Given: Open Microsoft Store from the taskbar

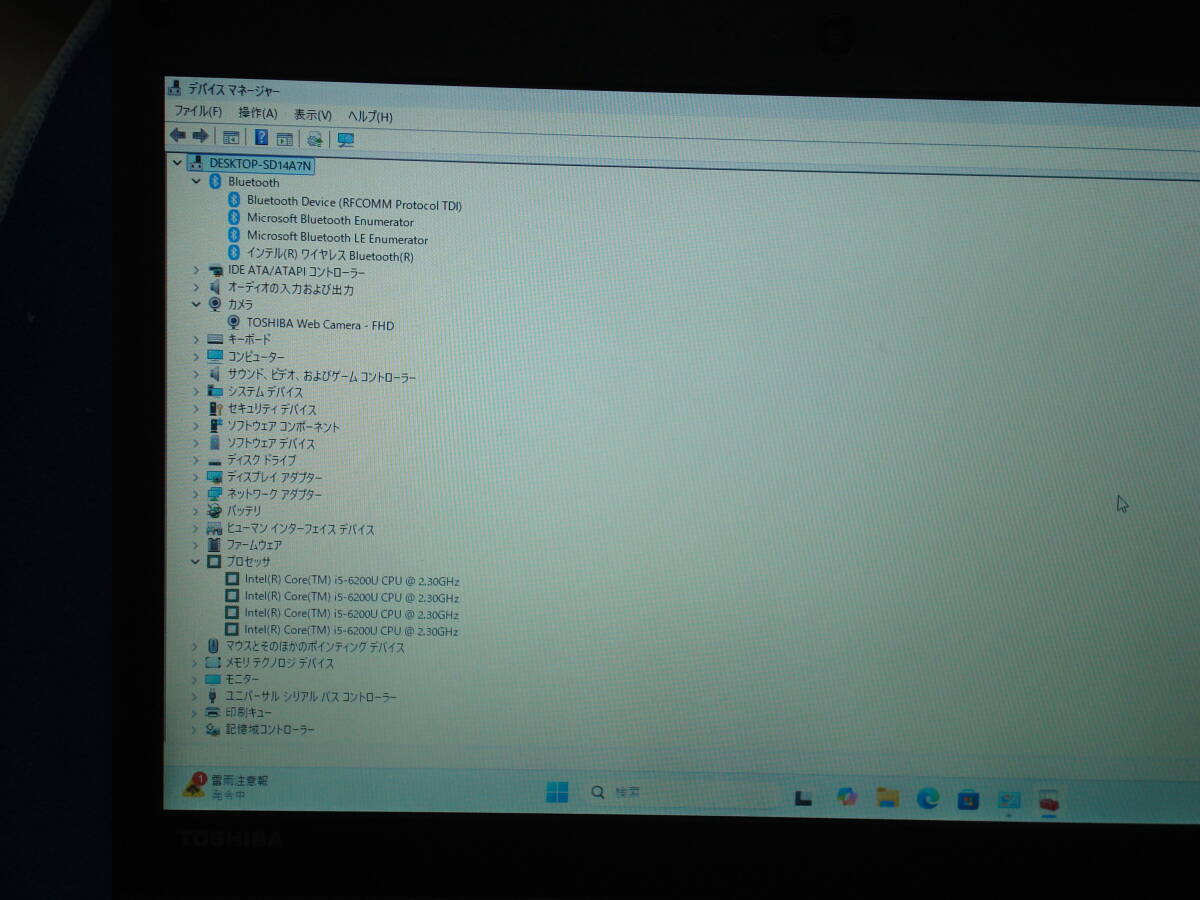Looking at the screenshot, I should pyautogui.click(x=968, y=799).
